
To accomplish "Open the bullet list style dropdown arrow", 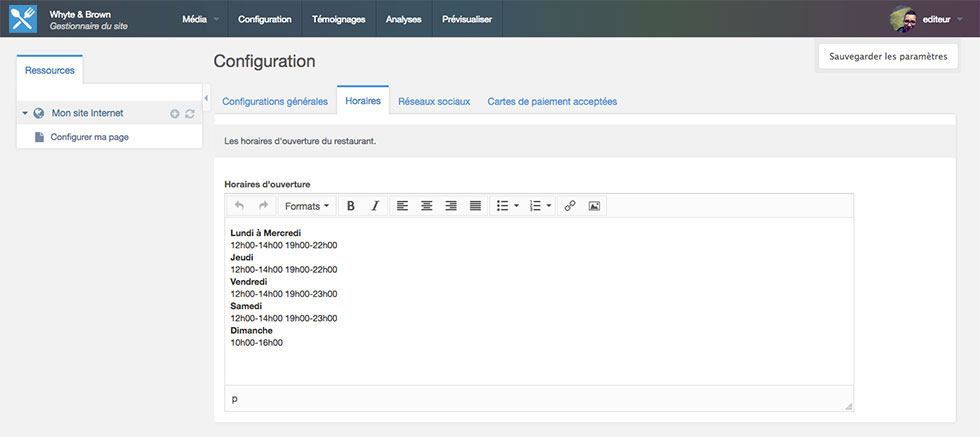I will [x=516, y=206].
